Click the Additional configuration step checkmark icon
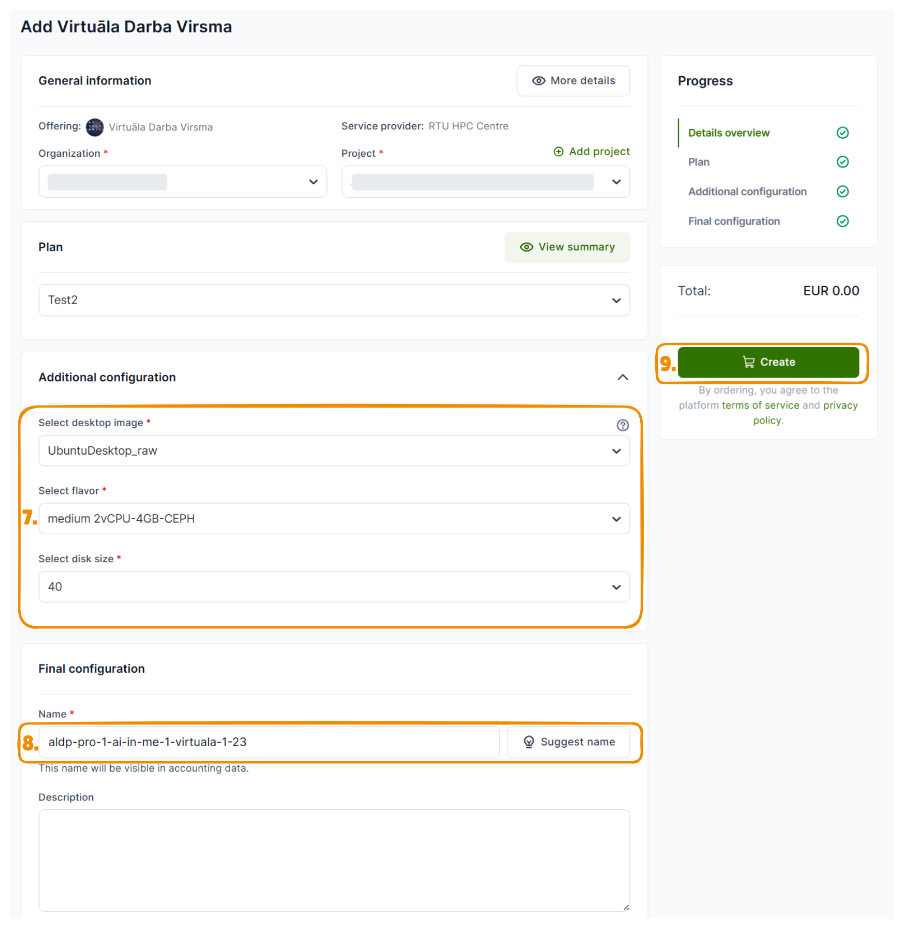Image resolution: width=903 pixels, height=928 pixels. (x=843, y=191)
